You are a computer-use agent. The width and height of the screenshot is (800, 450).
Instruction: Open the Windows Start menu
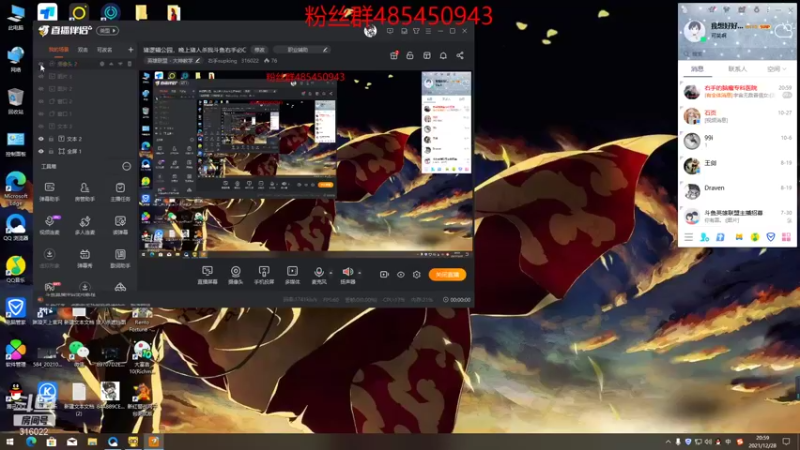pyautogui.click(x=10, y=442)
